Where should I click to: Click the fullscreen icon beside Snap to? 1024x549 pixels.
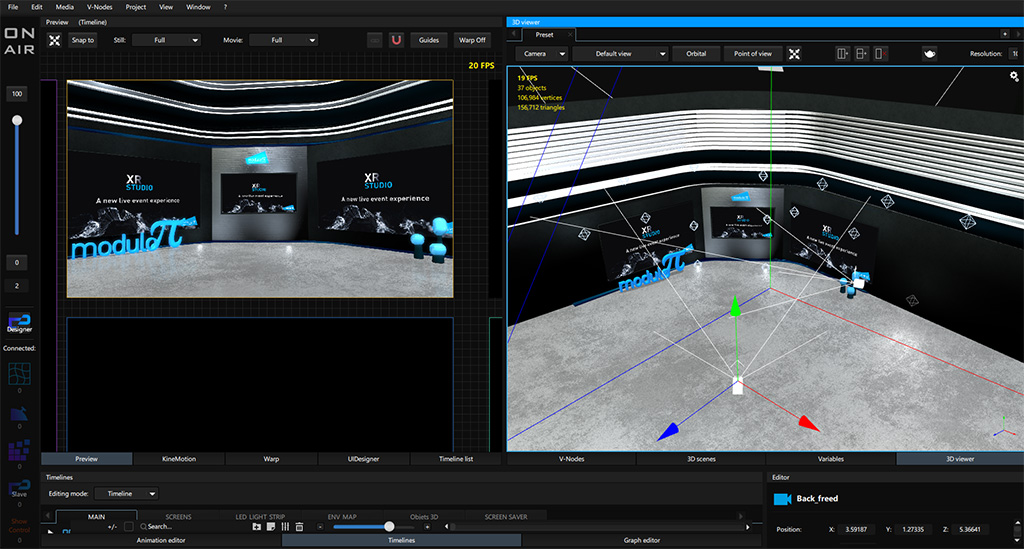pyautogui.click(x=55, y=40)
